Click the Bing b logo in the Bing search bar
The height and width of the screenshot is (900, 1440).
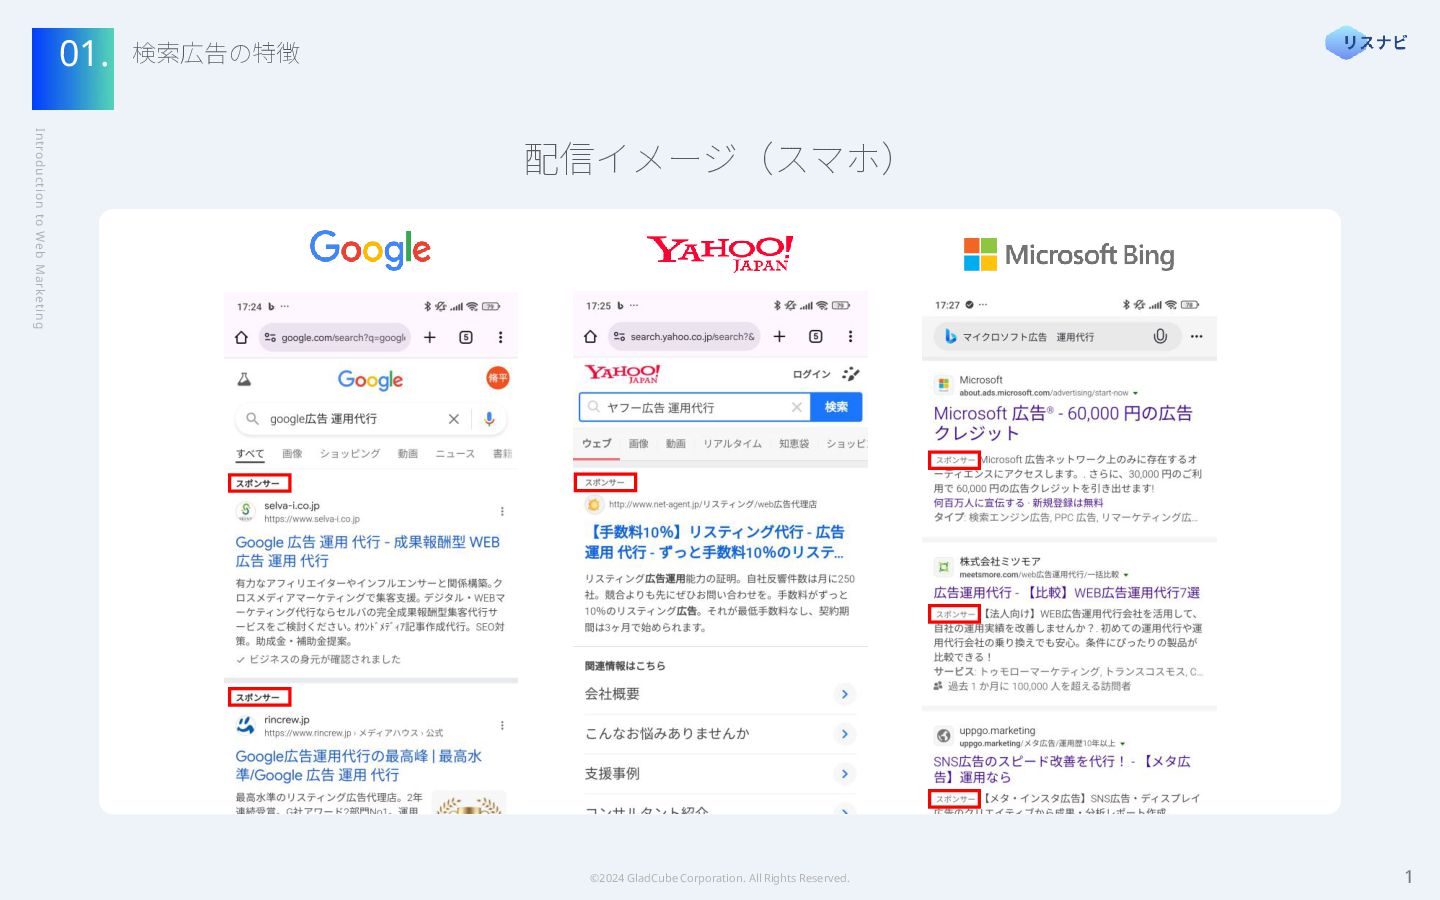pyautogui.click(x=951, y=337)
